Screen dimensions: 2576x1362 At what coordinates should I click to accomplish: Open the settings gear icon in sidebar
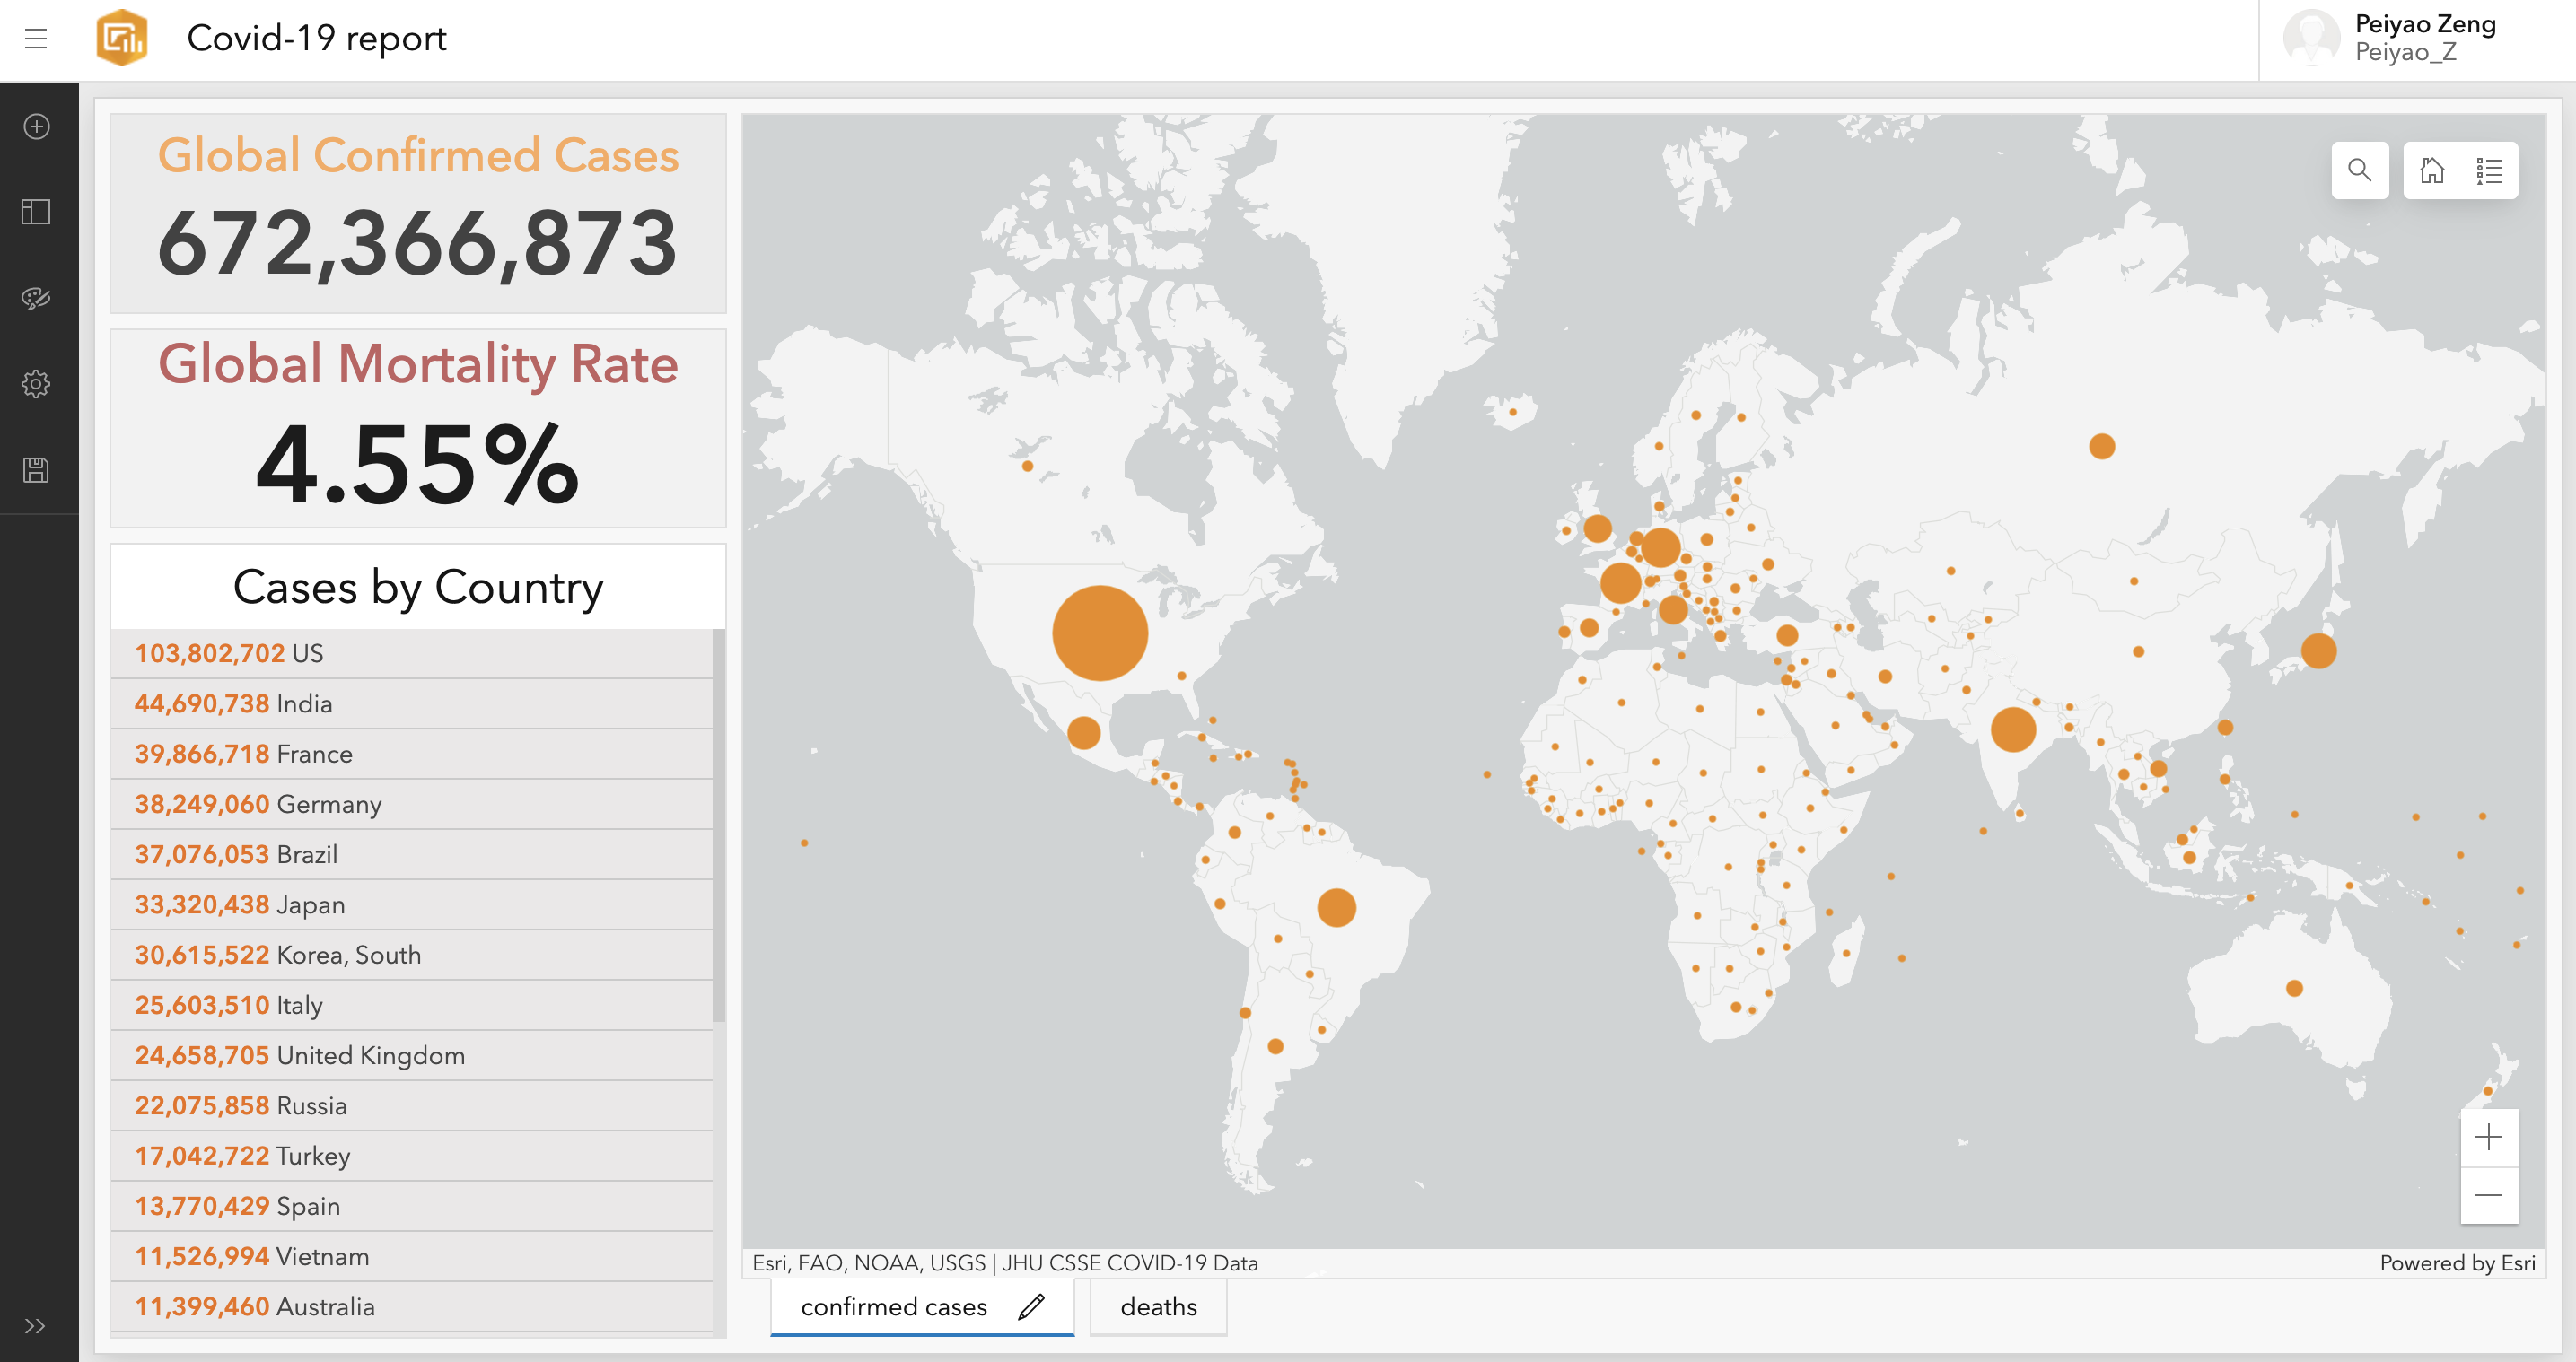point(36,381)
